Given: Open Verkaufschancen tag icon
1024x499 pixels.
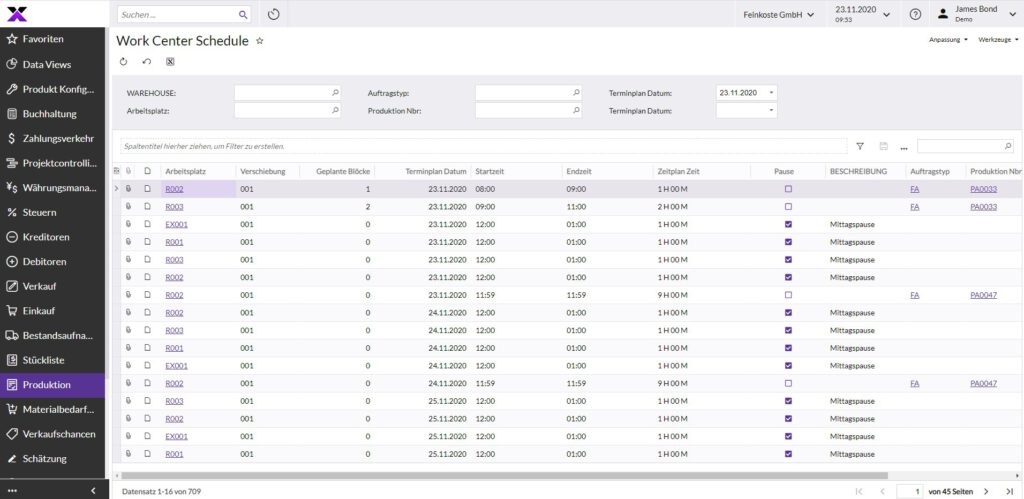Looking at the screenshot, I should pyautogui.click(x=11, y=434).
